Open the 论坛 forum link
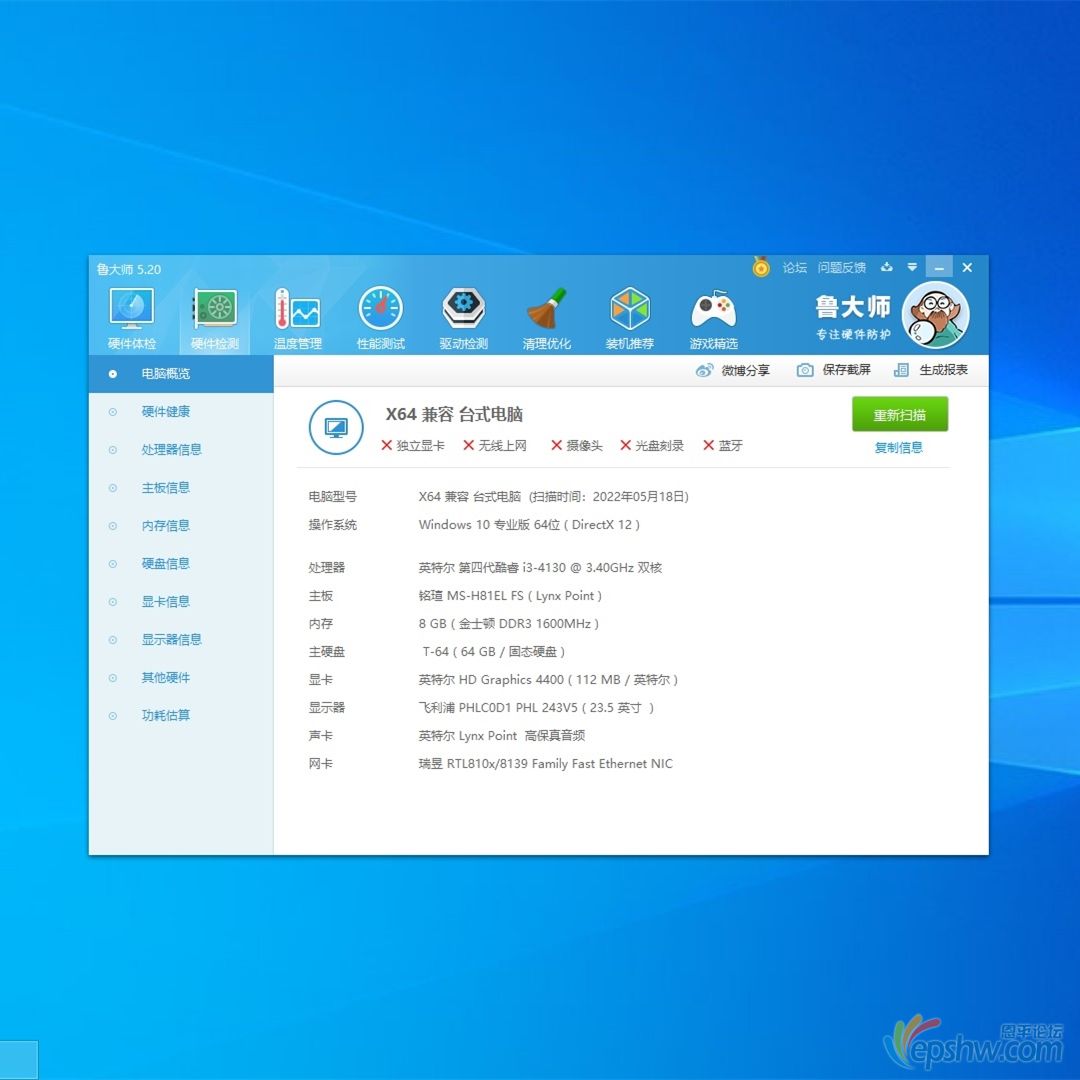 pyautogui.click(x=794, y=267)
